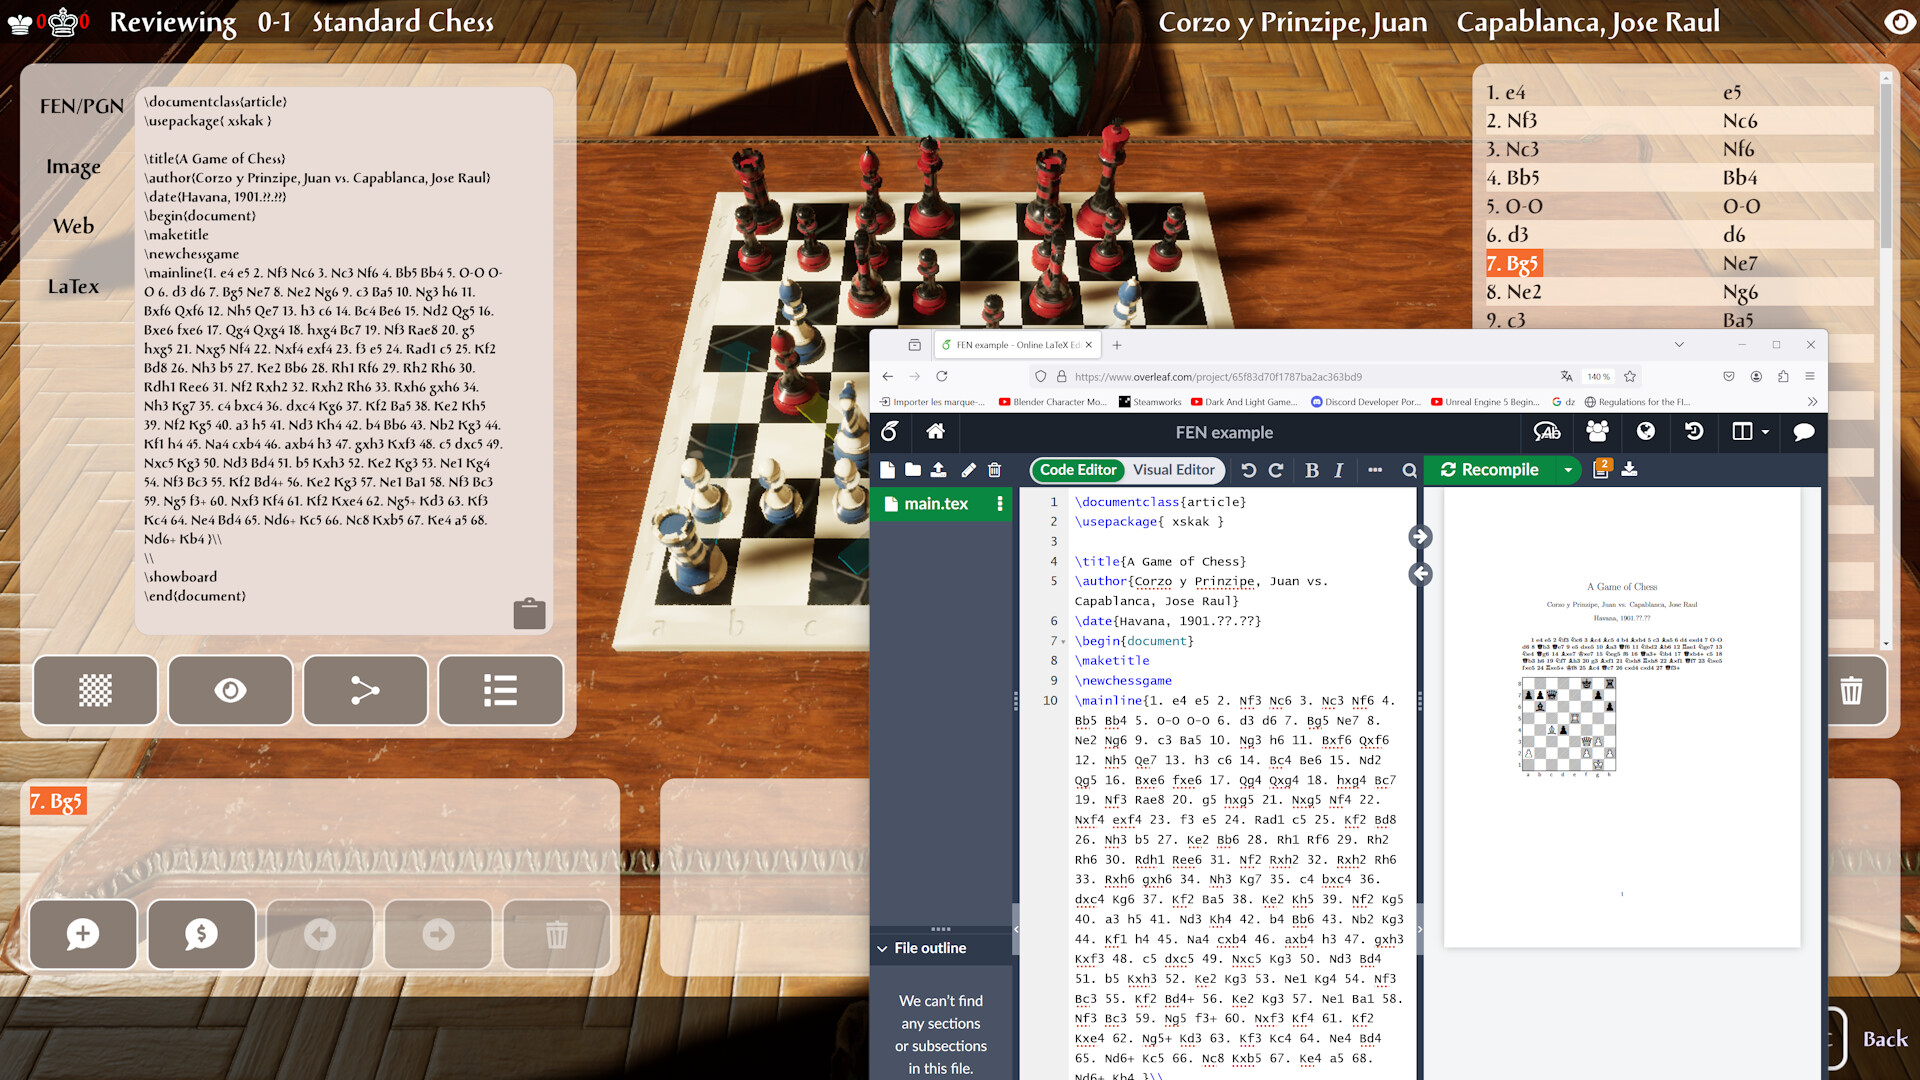Upload a file in Overleaf
Image resolution: width=1920 pixels, height=1080 pixels.
coord(940,470)
